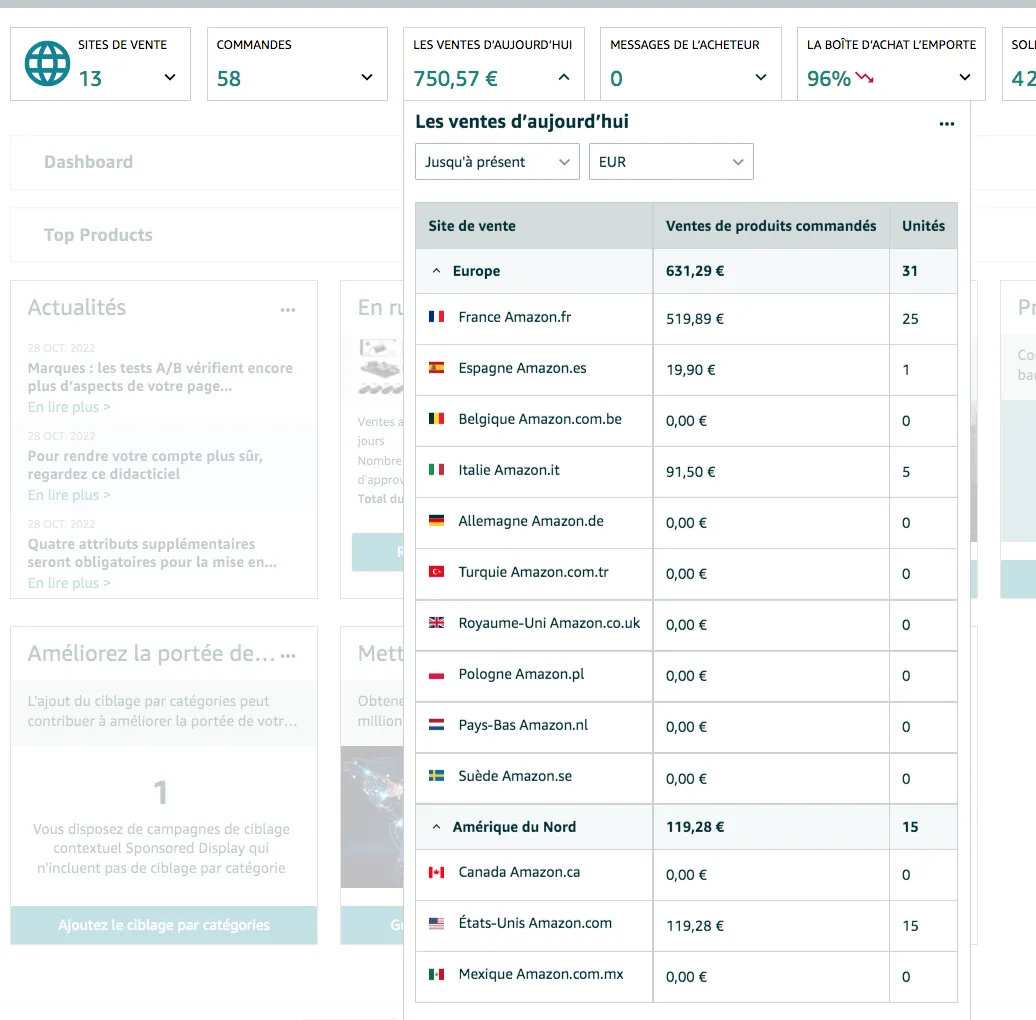Click the 58 orders count
This screenshot has height=1020, width=1036.
point(229,79)
